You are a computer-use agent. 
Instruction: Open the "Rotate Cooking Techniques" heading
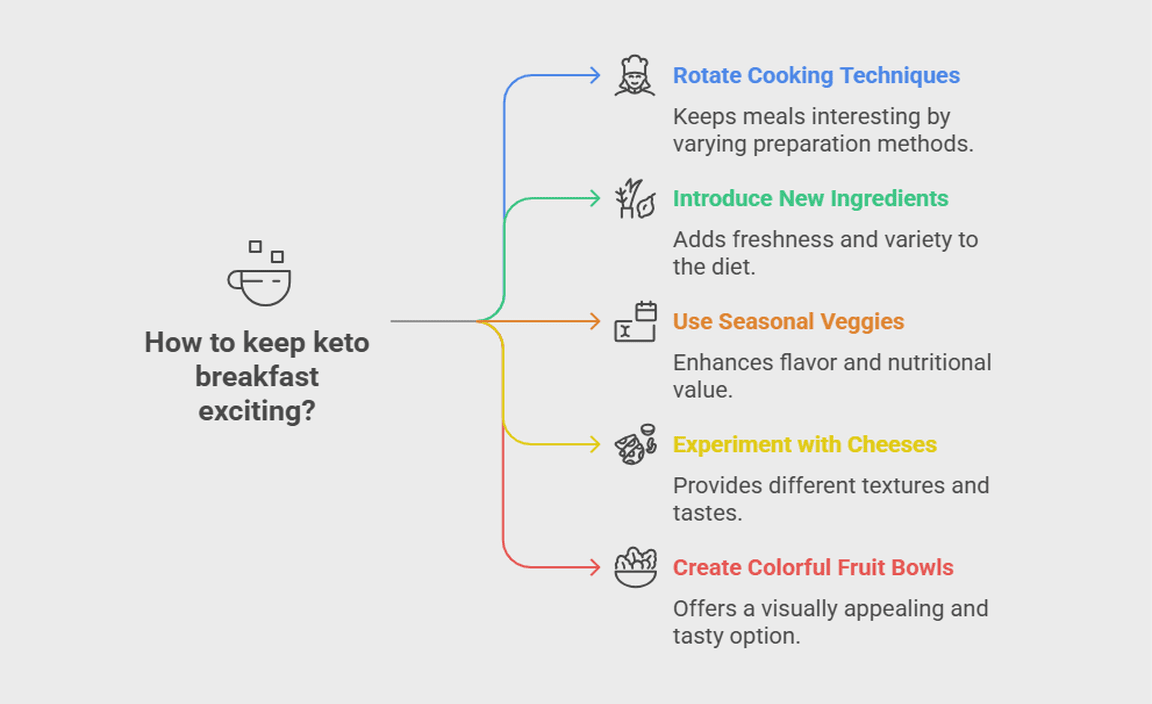tap(816, 76)
